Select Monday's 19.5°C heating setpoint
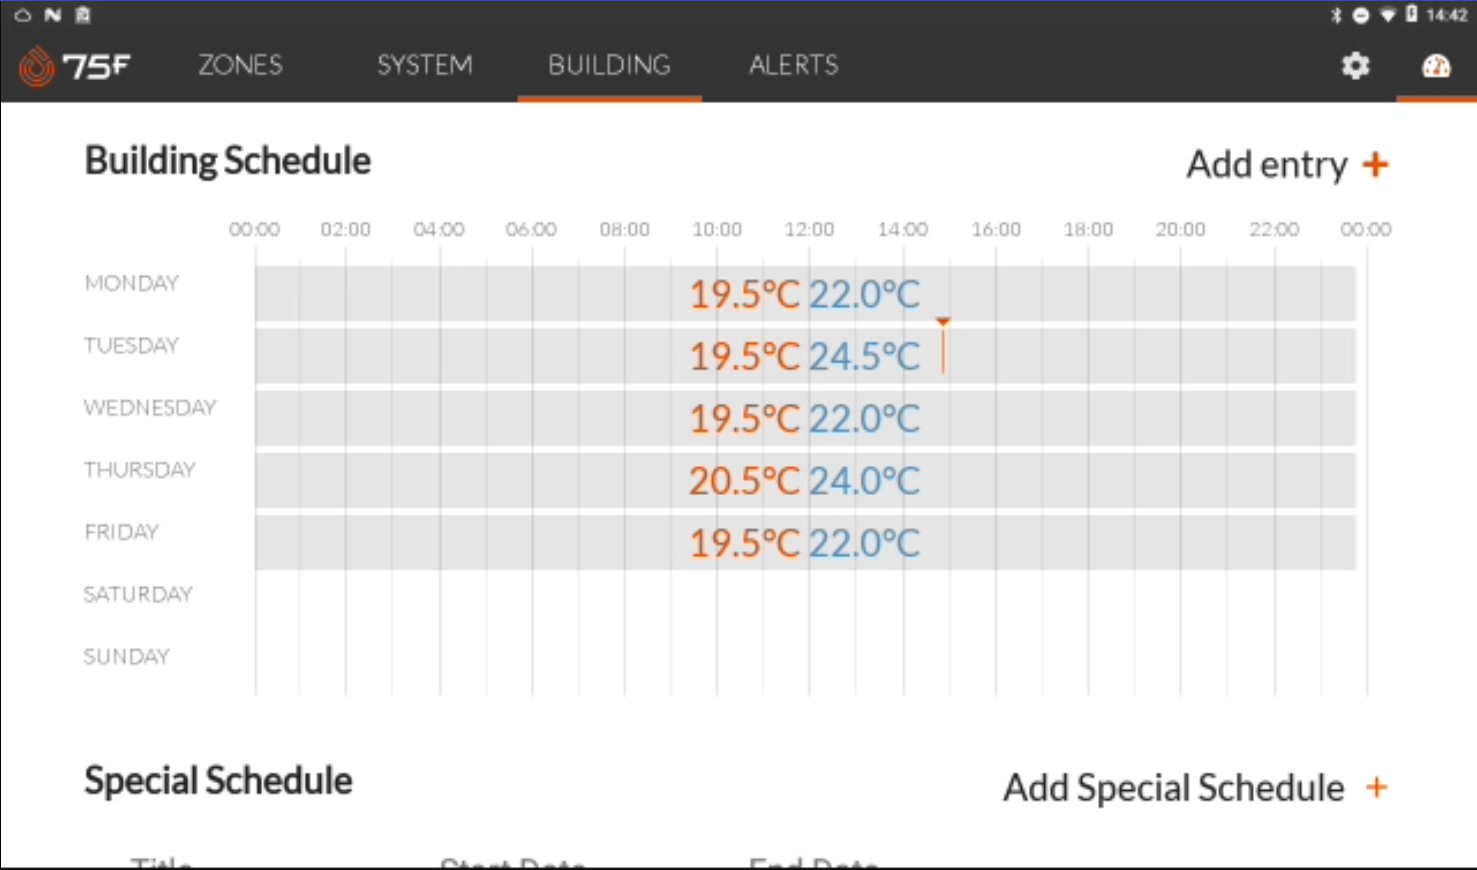This screenshot has width=1477, height=870. coord(744,295)
